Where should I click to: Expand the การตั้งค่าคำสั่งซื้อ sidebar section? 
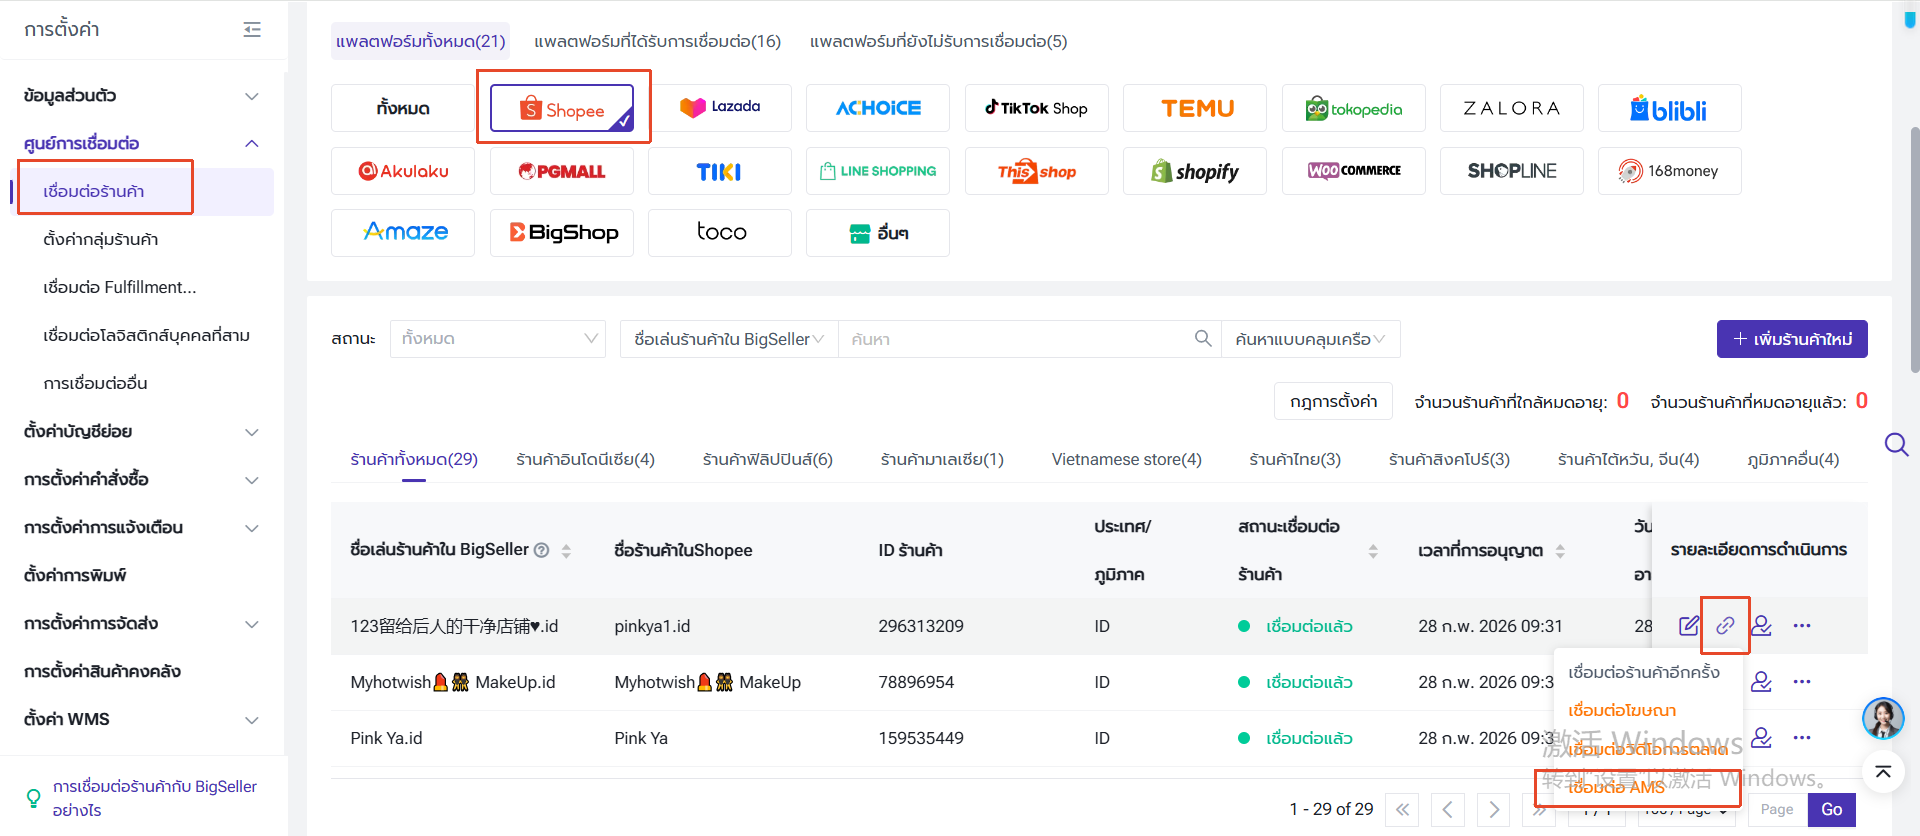point(252,480)
